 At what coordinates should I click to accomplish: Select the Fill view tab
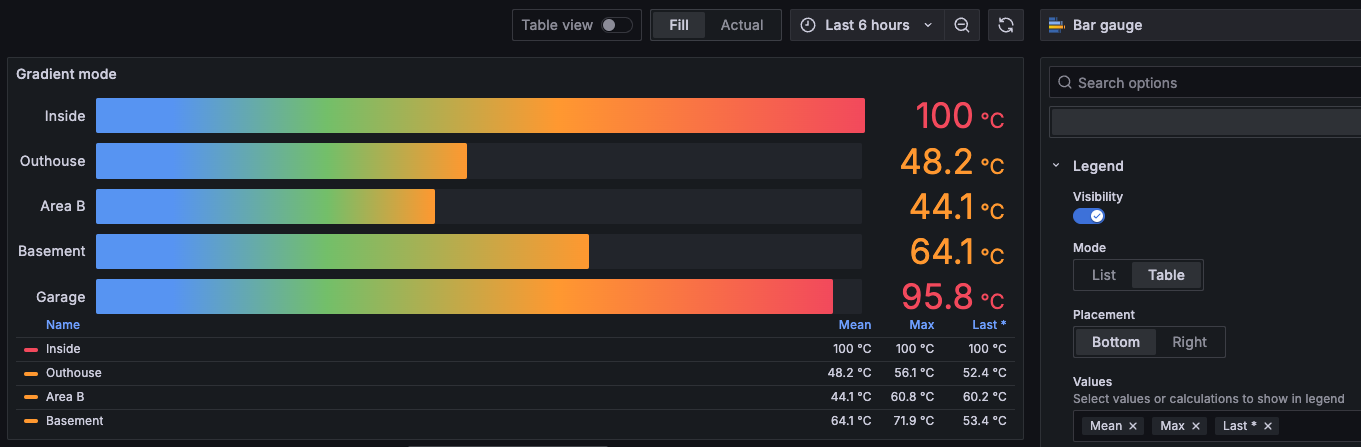click(679, 25)
